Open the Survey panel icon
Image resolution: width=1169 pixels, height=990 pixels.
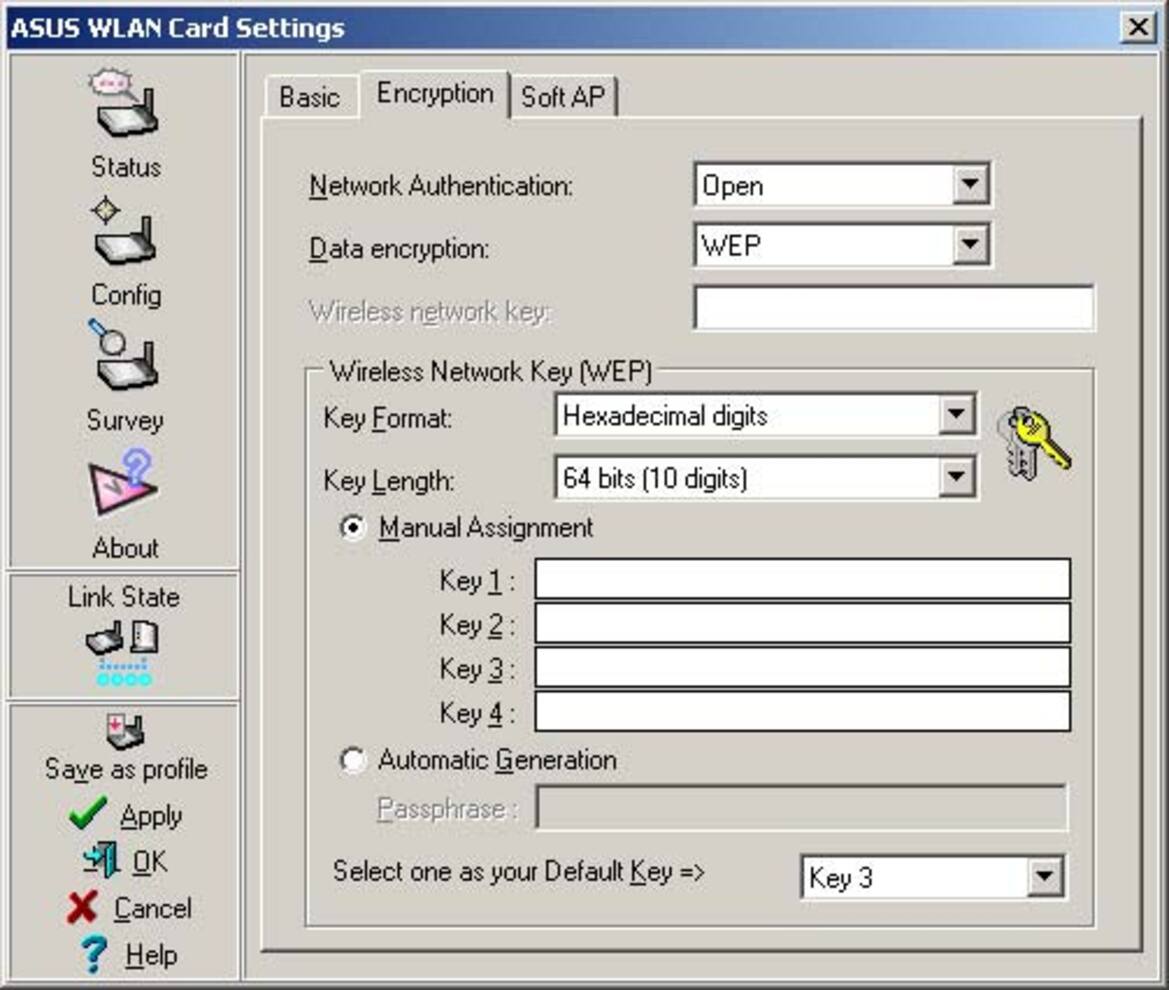(x=124, y=355)
